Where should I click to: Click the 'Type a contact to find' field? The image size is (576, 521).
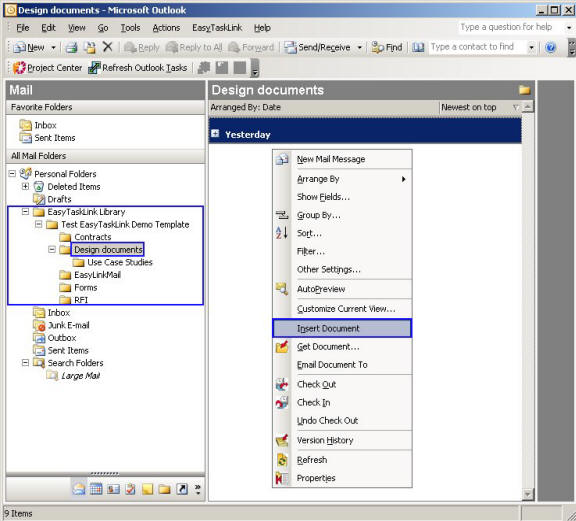478,47
